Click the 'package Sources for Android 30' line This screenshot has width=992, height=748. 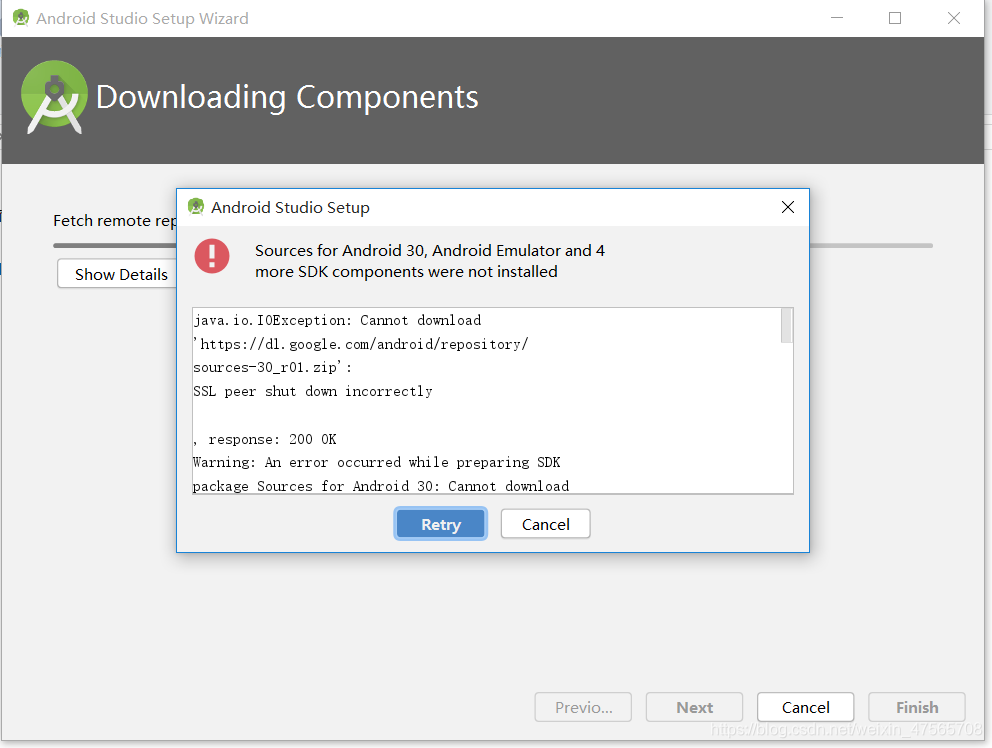[x=381, y=486]
